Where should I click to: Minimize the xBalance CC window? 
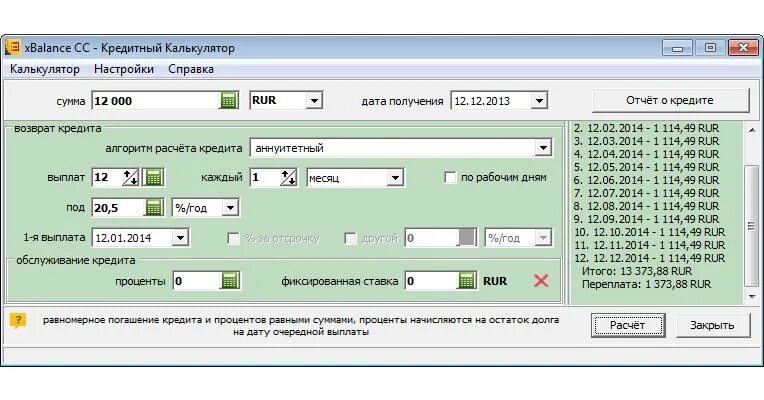click(677, 48)
